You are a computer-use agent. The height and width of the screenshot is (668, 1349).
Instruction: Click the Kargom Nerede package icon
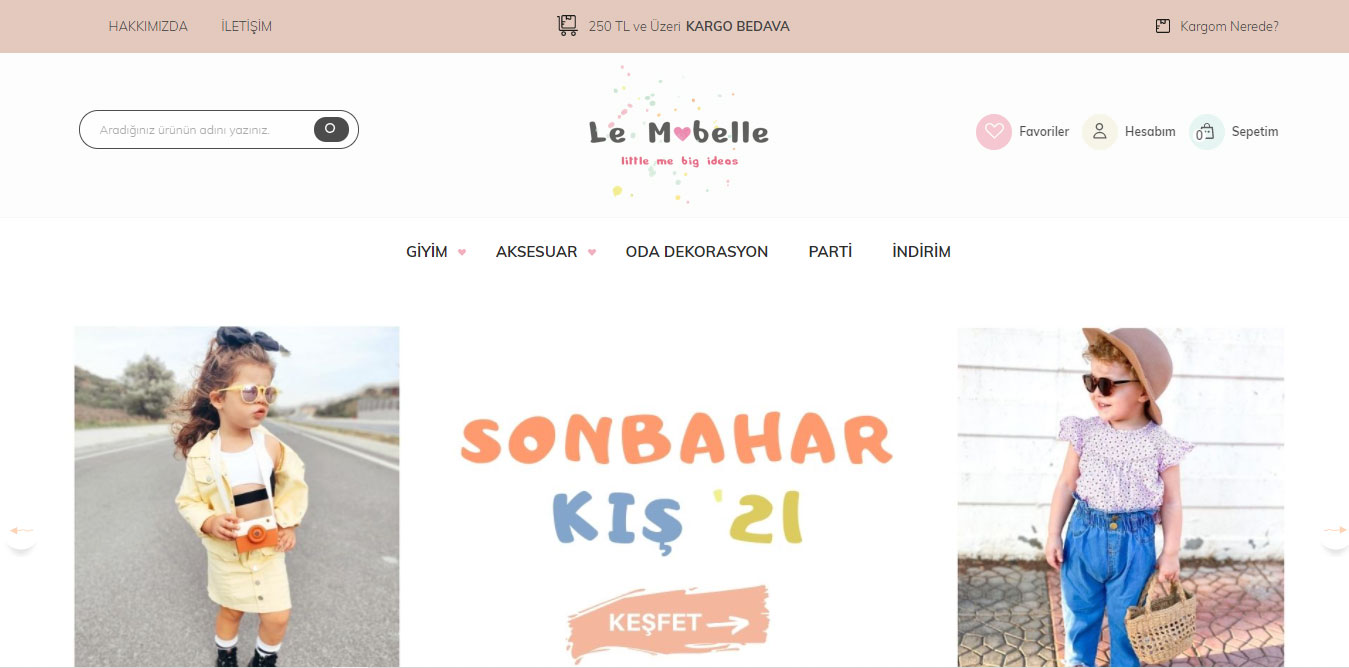(1162, 26)
